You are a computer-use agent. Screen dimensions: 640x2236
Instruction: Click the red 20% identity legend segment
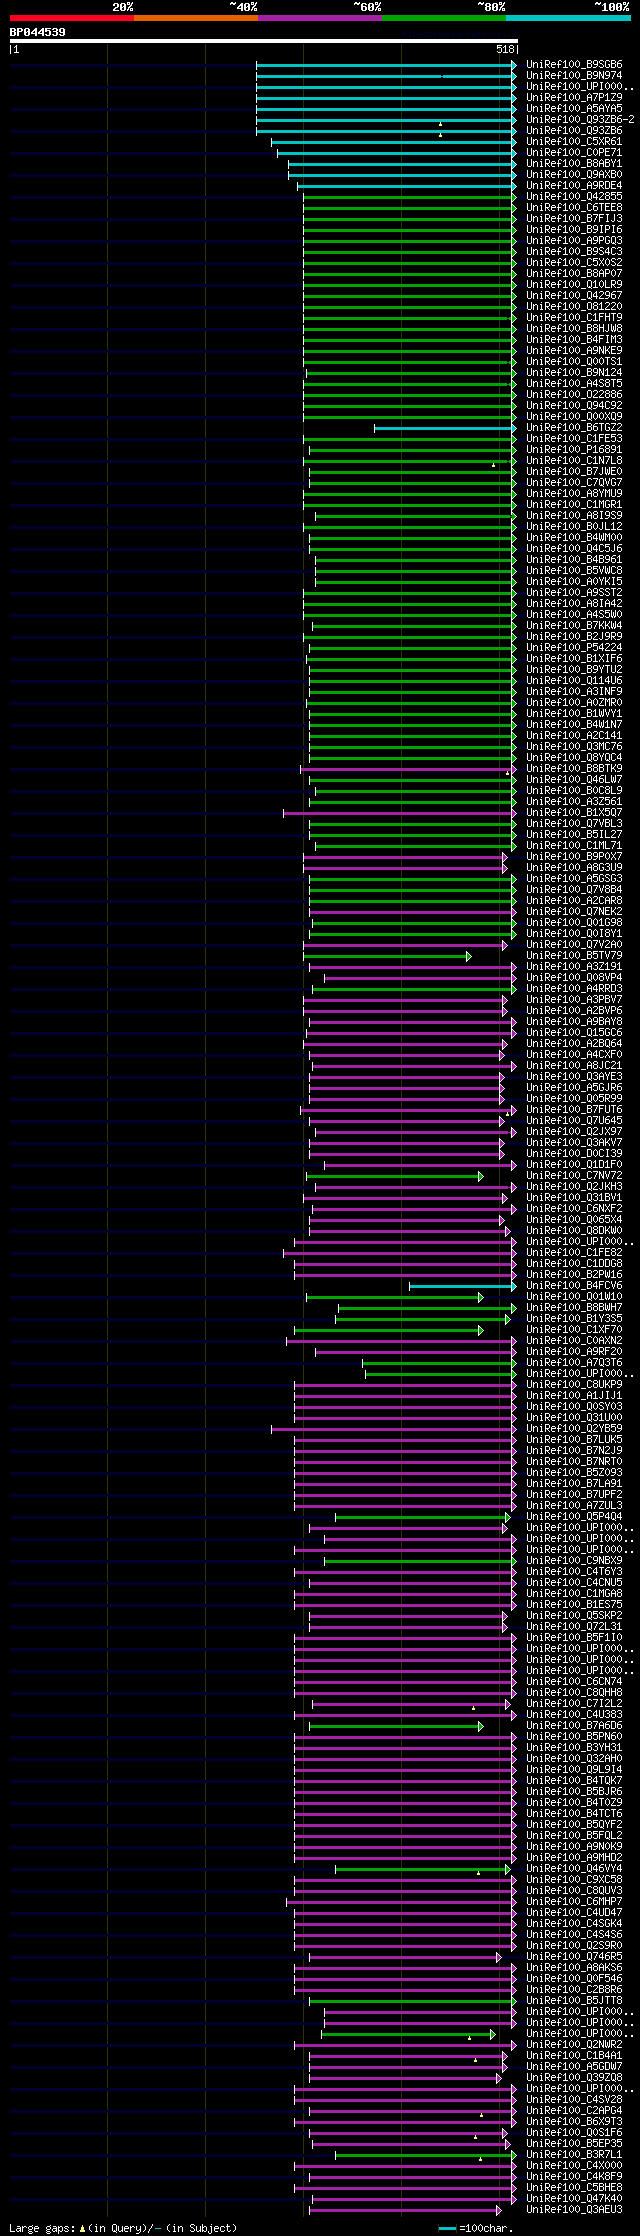pyautogui.click(x=71, y=18)
